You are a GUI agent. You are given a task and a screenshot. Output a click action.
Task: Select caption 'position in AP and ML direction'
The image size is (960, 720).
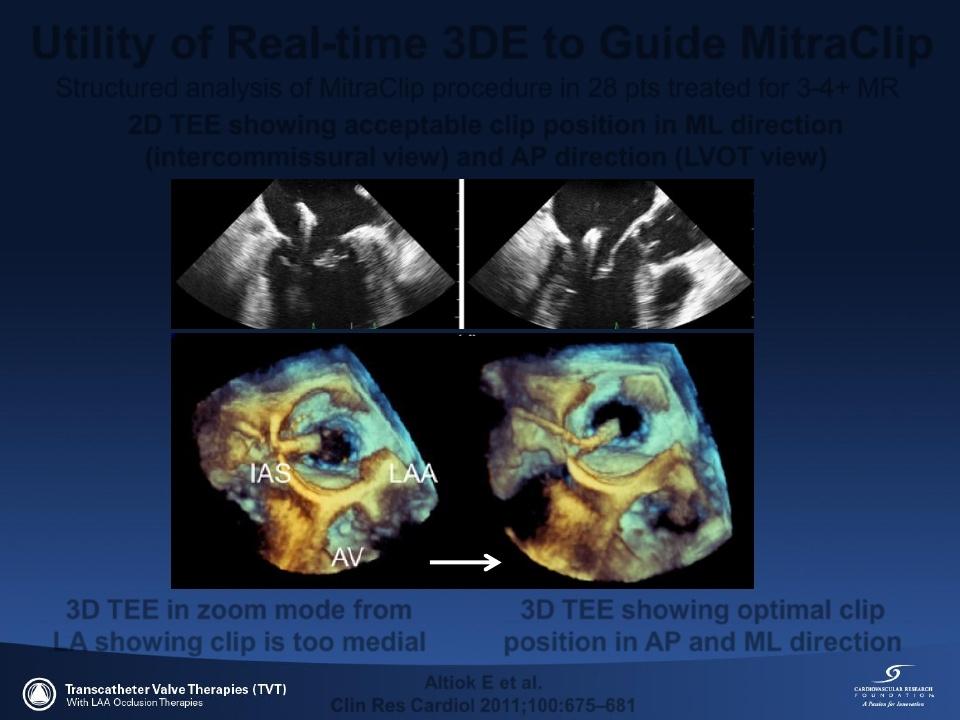[702, 642]
